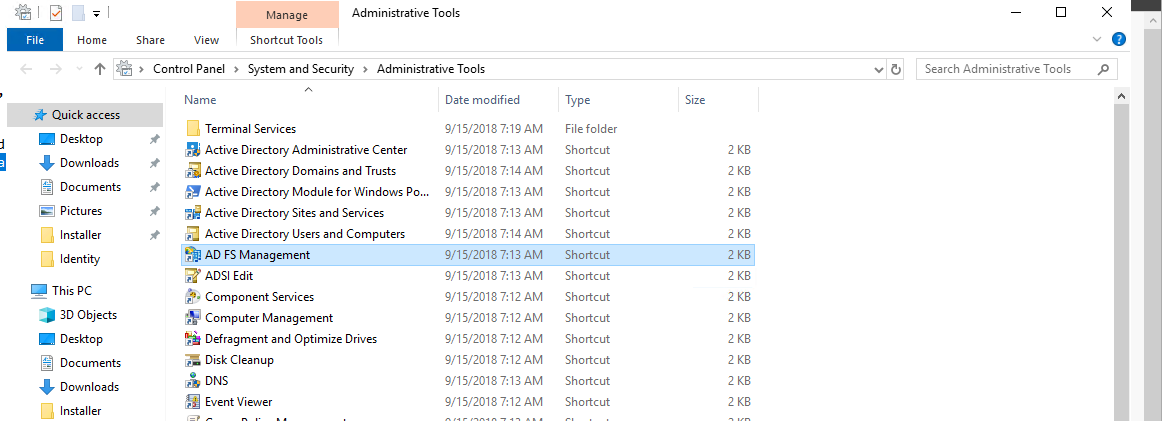Select the DNS shortcut icon
This screenshot has height=421, width=1165.
tap(193, 381)
